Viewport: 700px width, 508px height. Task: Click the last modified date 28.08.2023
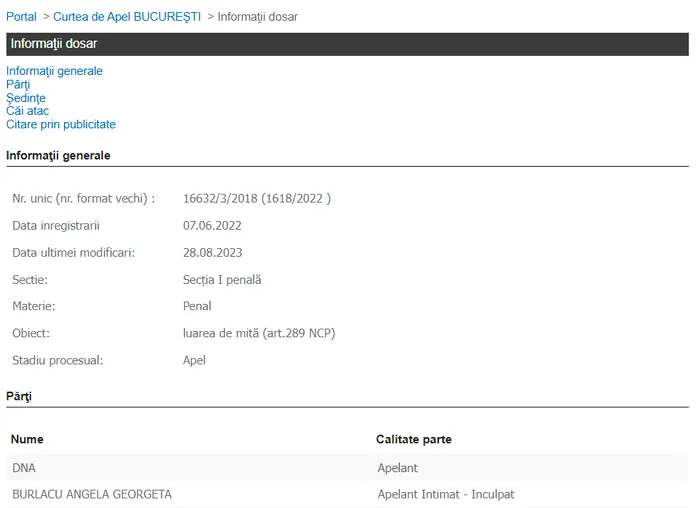point(212,253)
